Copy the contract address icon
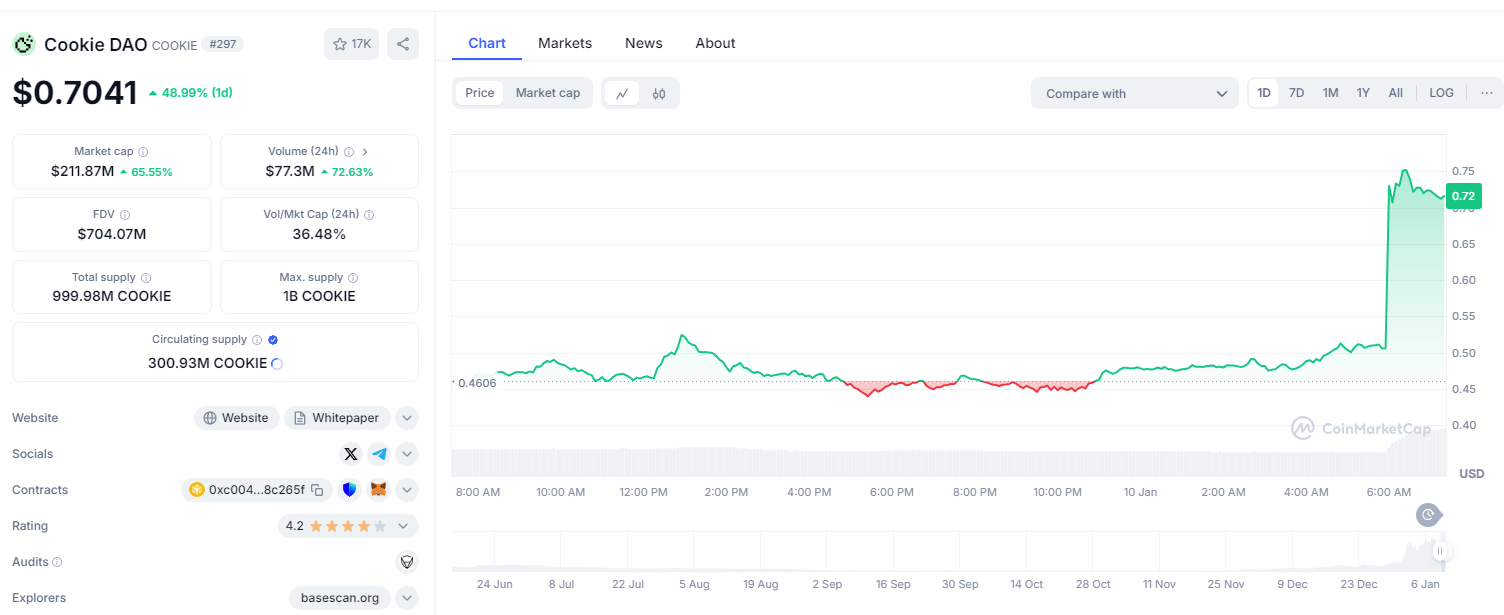This screenshot has height=615, width=1504. (x=317, y=490)
